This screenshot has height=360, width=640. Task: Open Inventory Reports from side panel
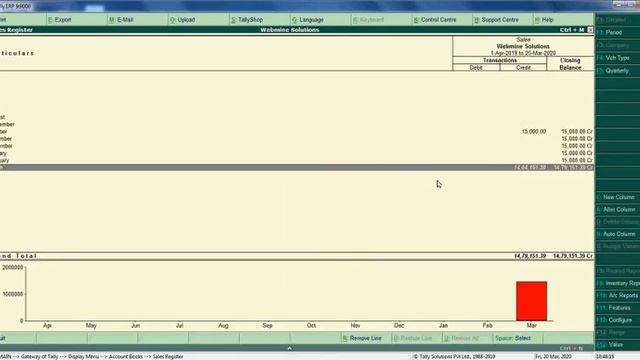(618, 283)
